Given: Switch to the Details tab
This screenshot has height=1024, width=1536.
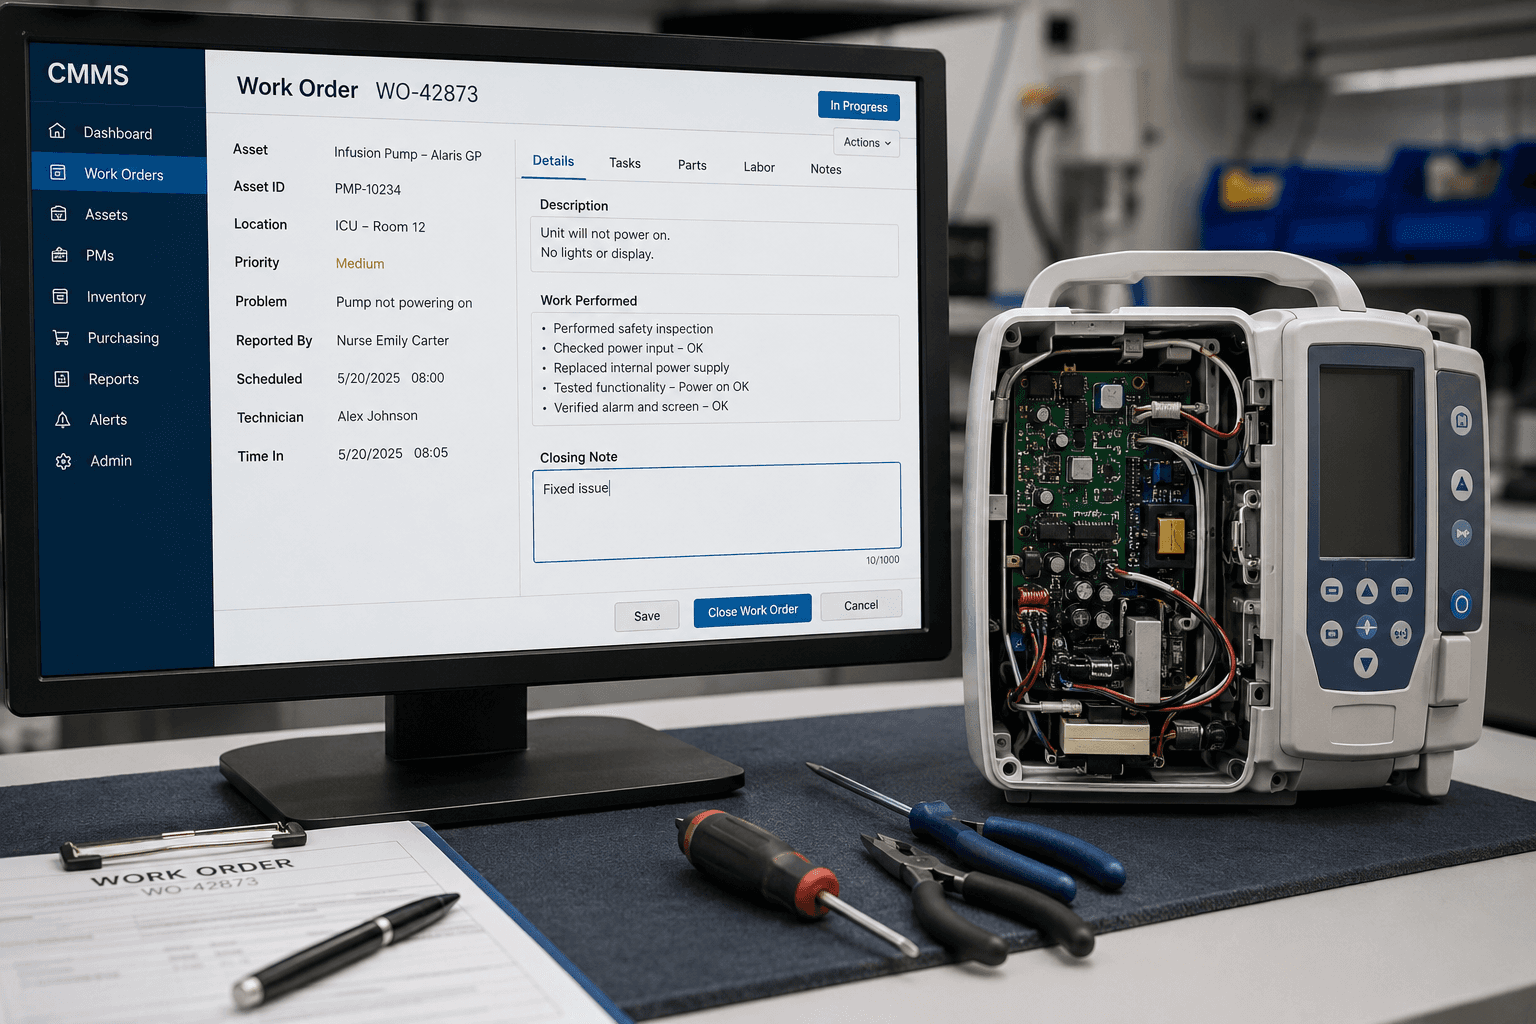Looking at the screenshot, I should click(x=553, y=161).
